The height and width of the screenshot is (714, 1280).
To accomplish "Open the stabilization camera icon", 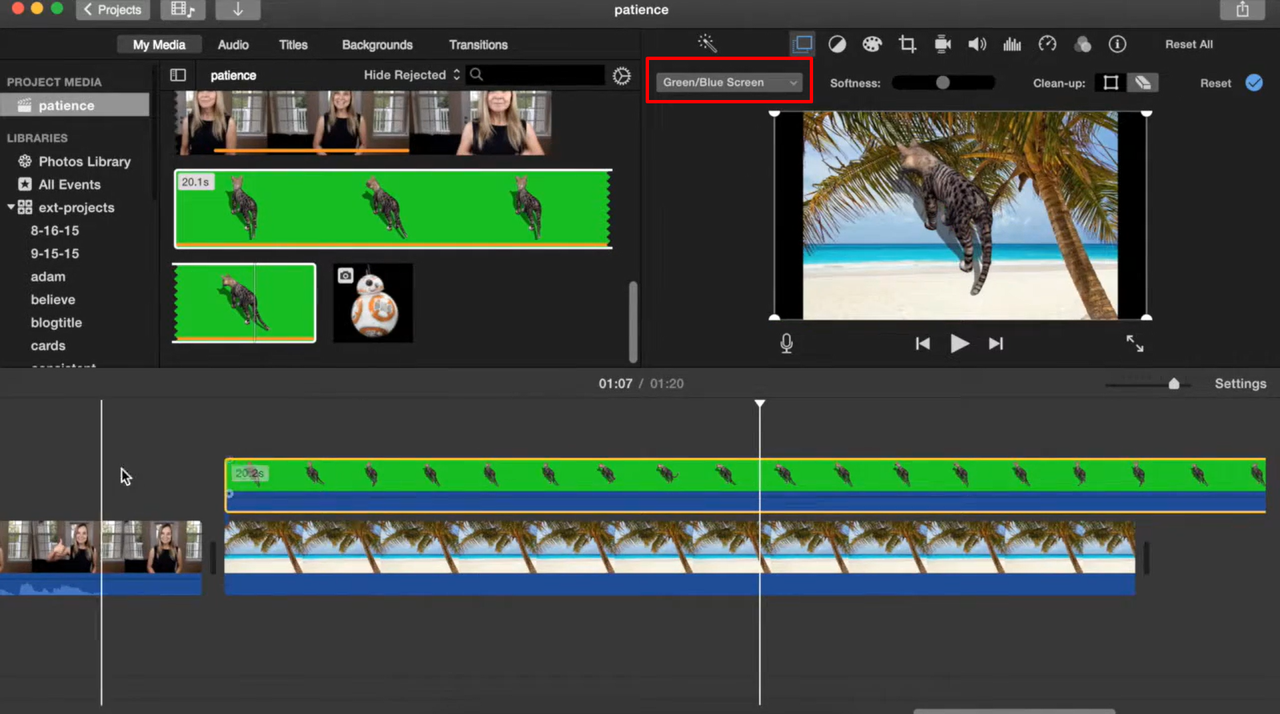I will click(x=942, y=44).
